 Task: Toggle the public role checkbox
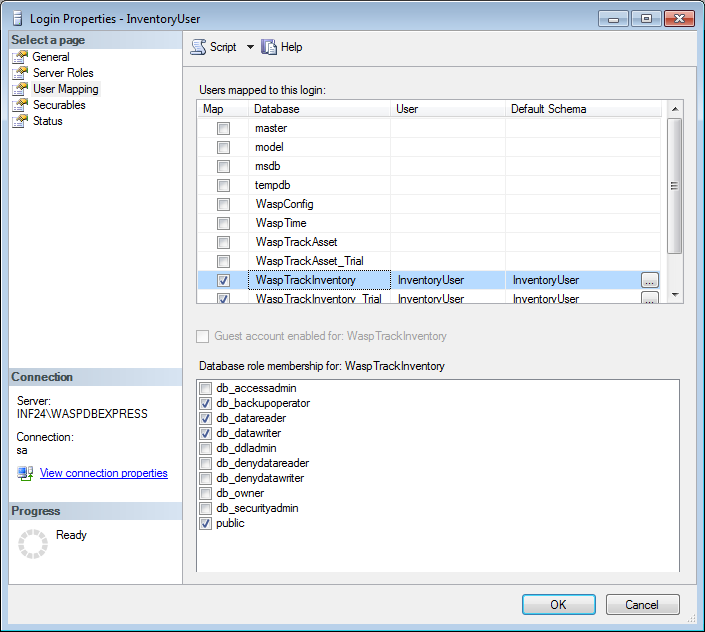pos(205,524)
